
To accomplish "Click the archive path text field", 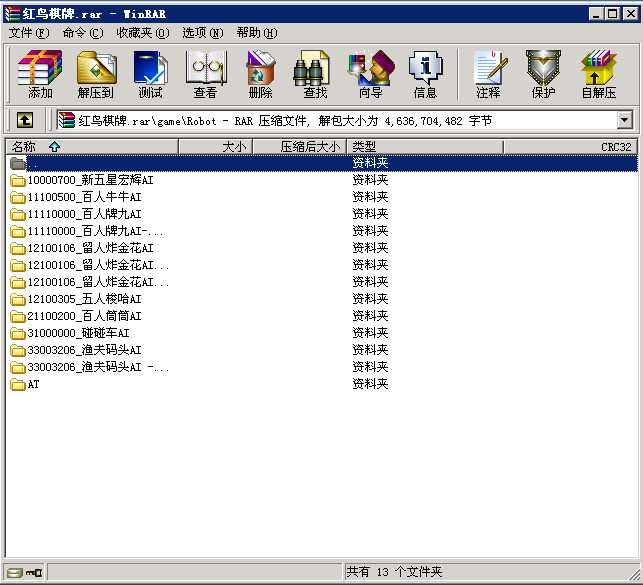I will coord(336,121).
